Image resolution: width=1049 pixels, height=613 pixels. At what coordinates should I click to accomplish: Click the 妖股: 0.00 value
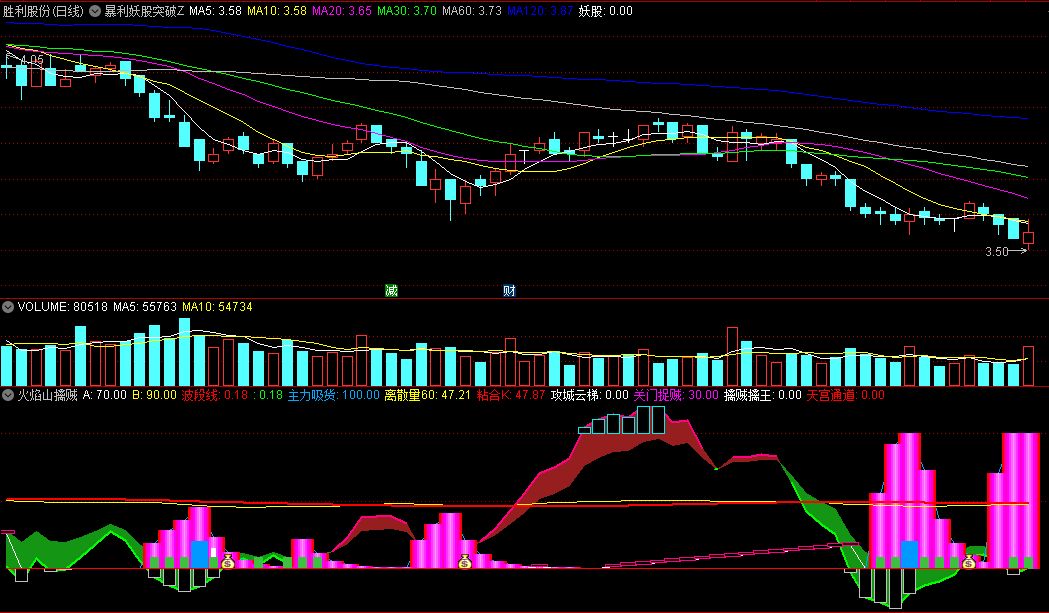pyautogui.click(x=605, y=11)
